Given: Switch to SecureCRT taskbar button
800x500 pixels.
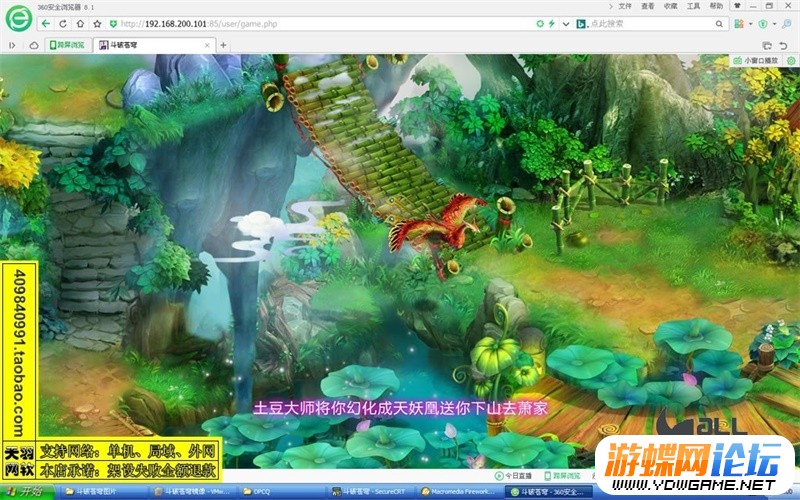Looking at the screenshot, I should click(371, 492).
